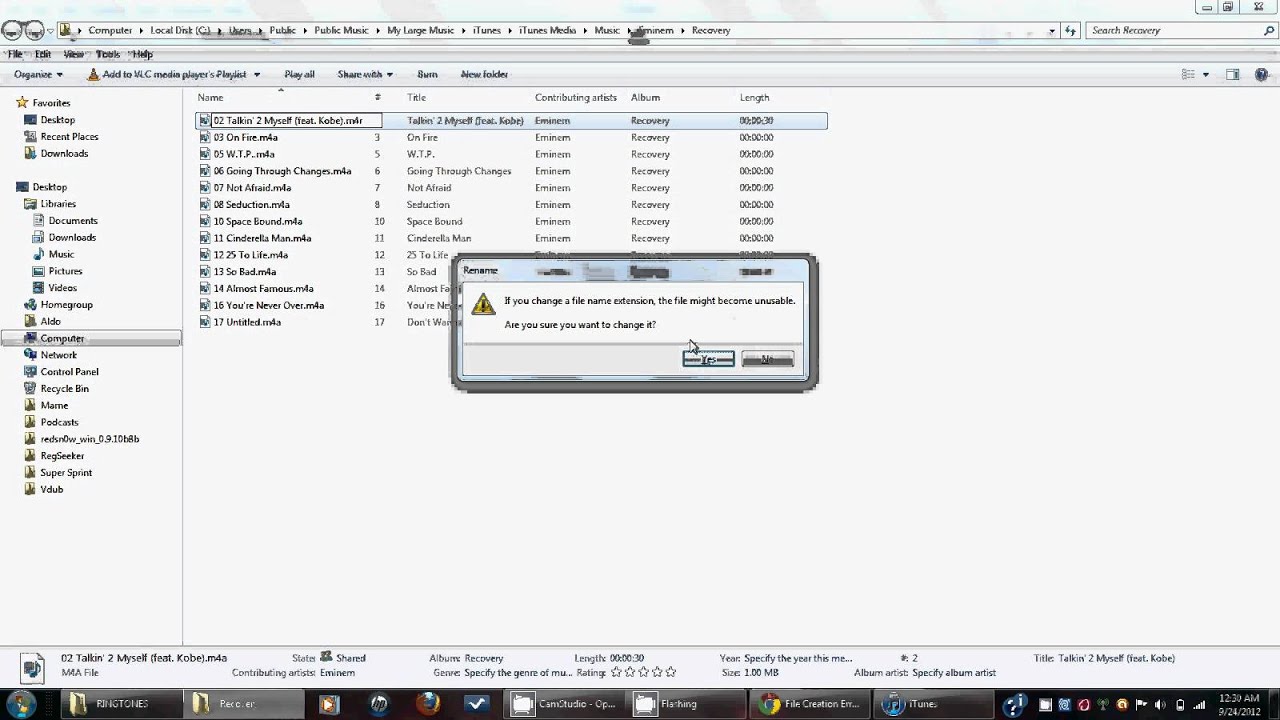The height and width of the screenshot is (720, 1280).
Task: Open the Edit menu
Action: 43,54
